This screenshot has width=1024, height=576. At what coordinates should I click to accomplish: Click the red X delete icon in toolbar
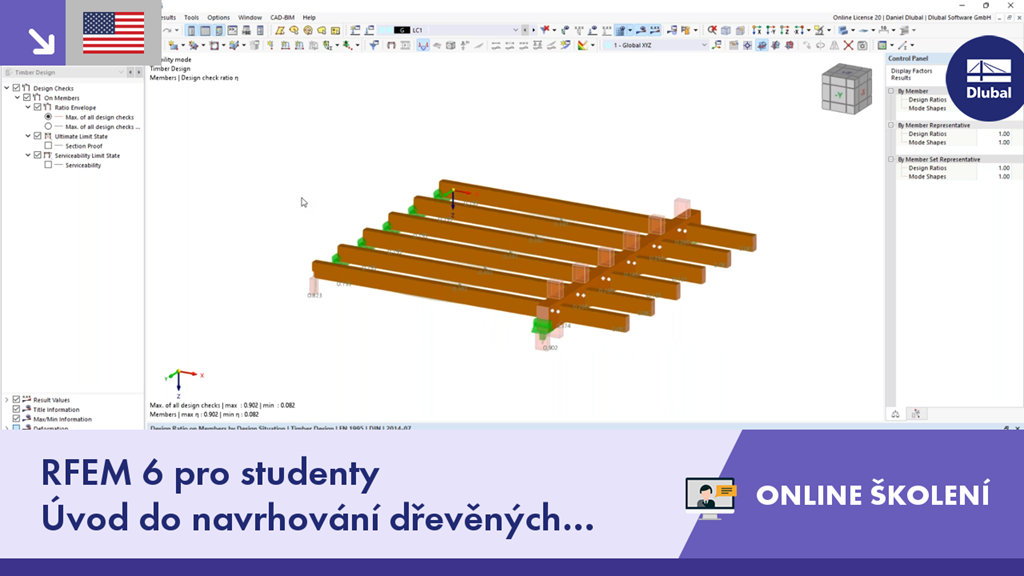(x=848, y=45)
